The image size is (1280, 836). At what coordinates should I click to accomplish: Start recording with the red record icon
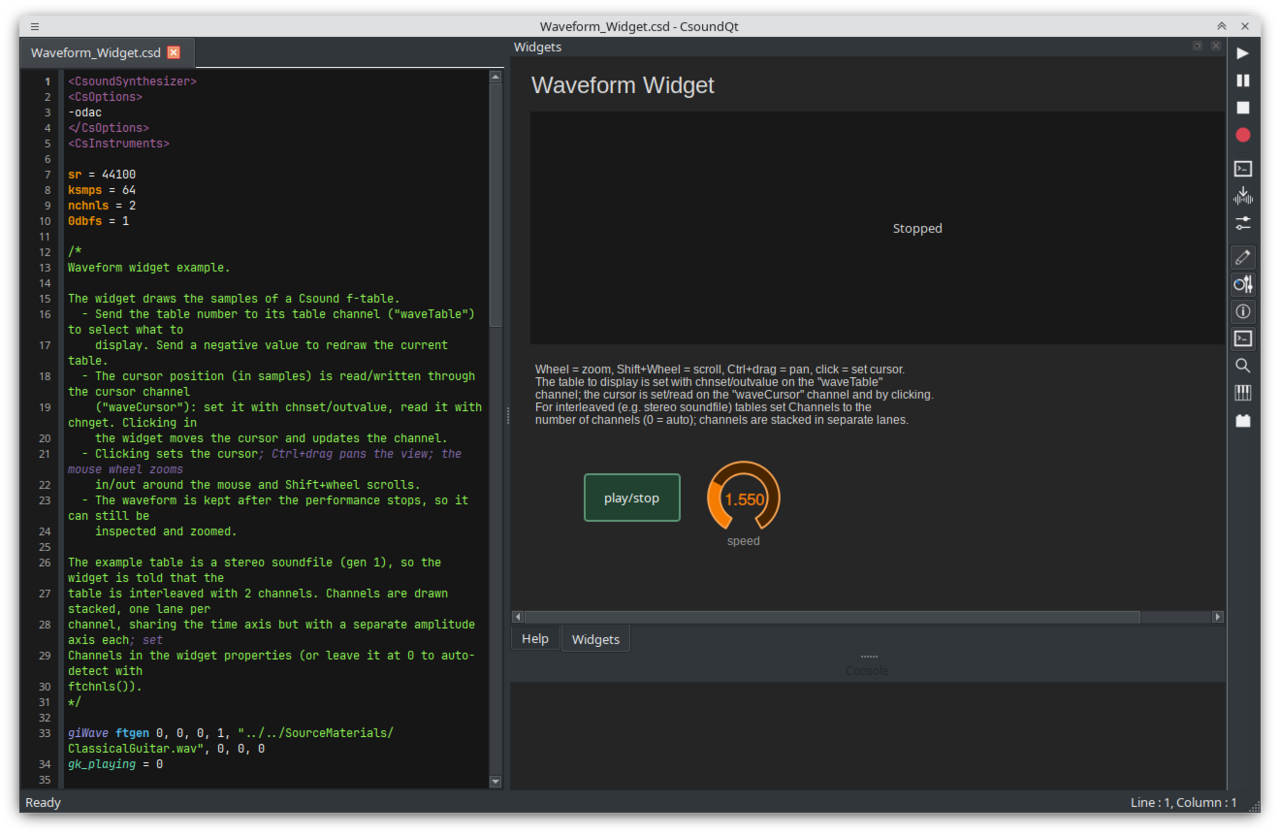[x=1243, y=135]
